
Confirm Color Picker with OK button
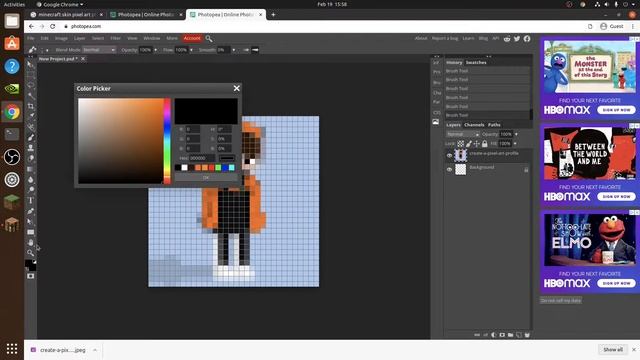(x=206, y=178)
